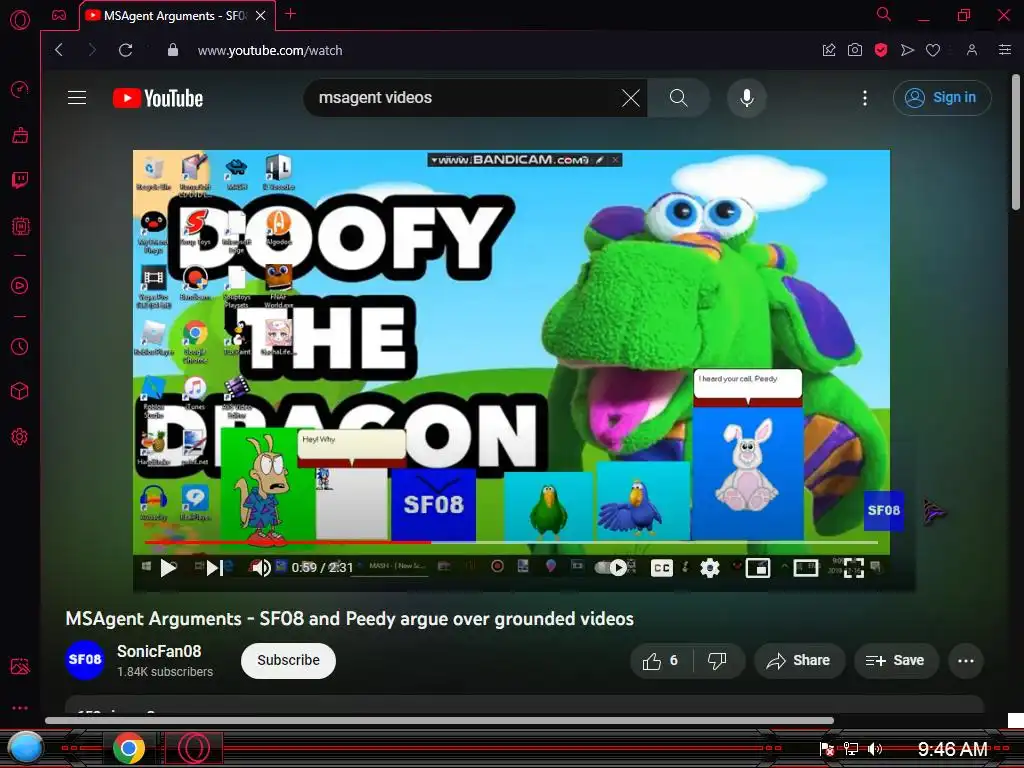Open YouTube settings three-dot menu
The image size is (1024, 768).
click(x=865, y=98)
